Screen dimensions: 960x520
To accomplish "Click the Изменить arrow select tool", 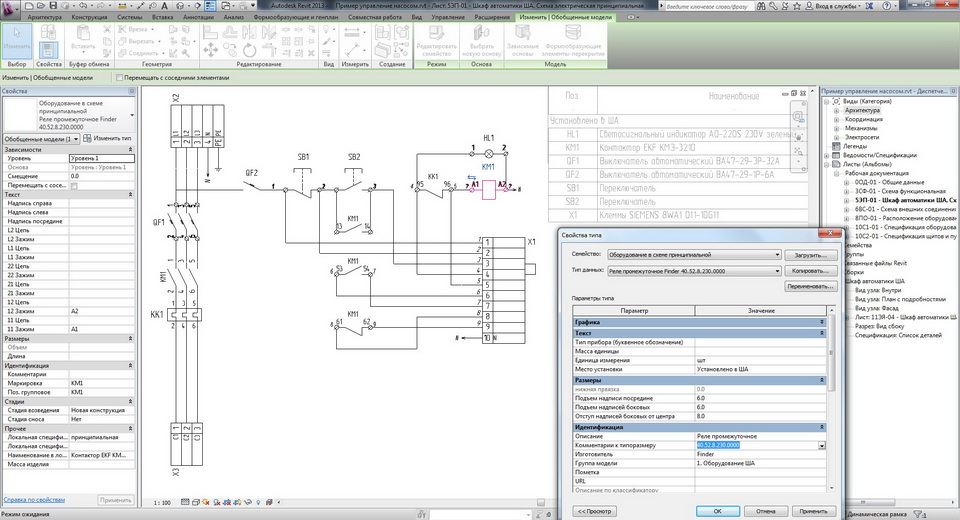I will [17, 41].
